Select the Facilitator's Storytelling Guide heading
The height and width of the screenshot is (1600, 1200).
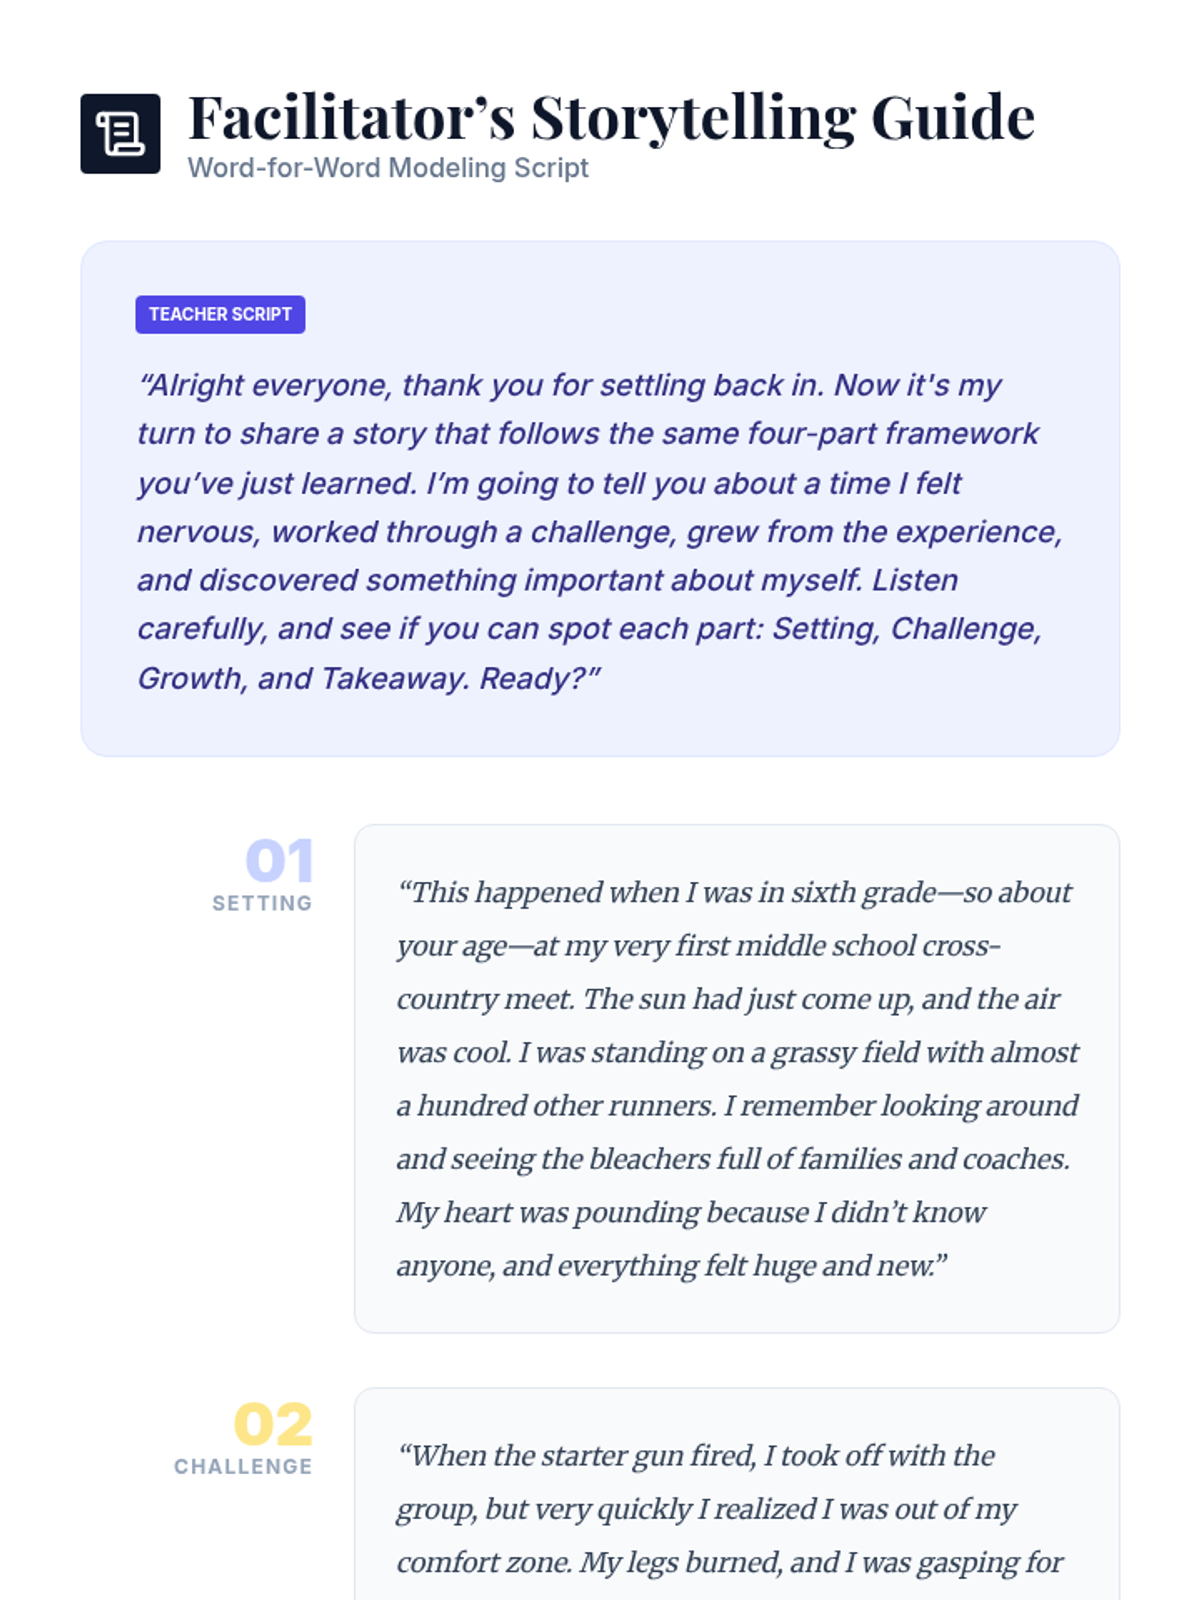pos(611,117)
